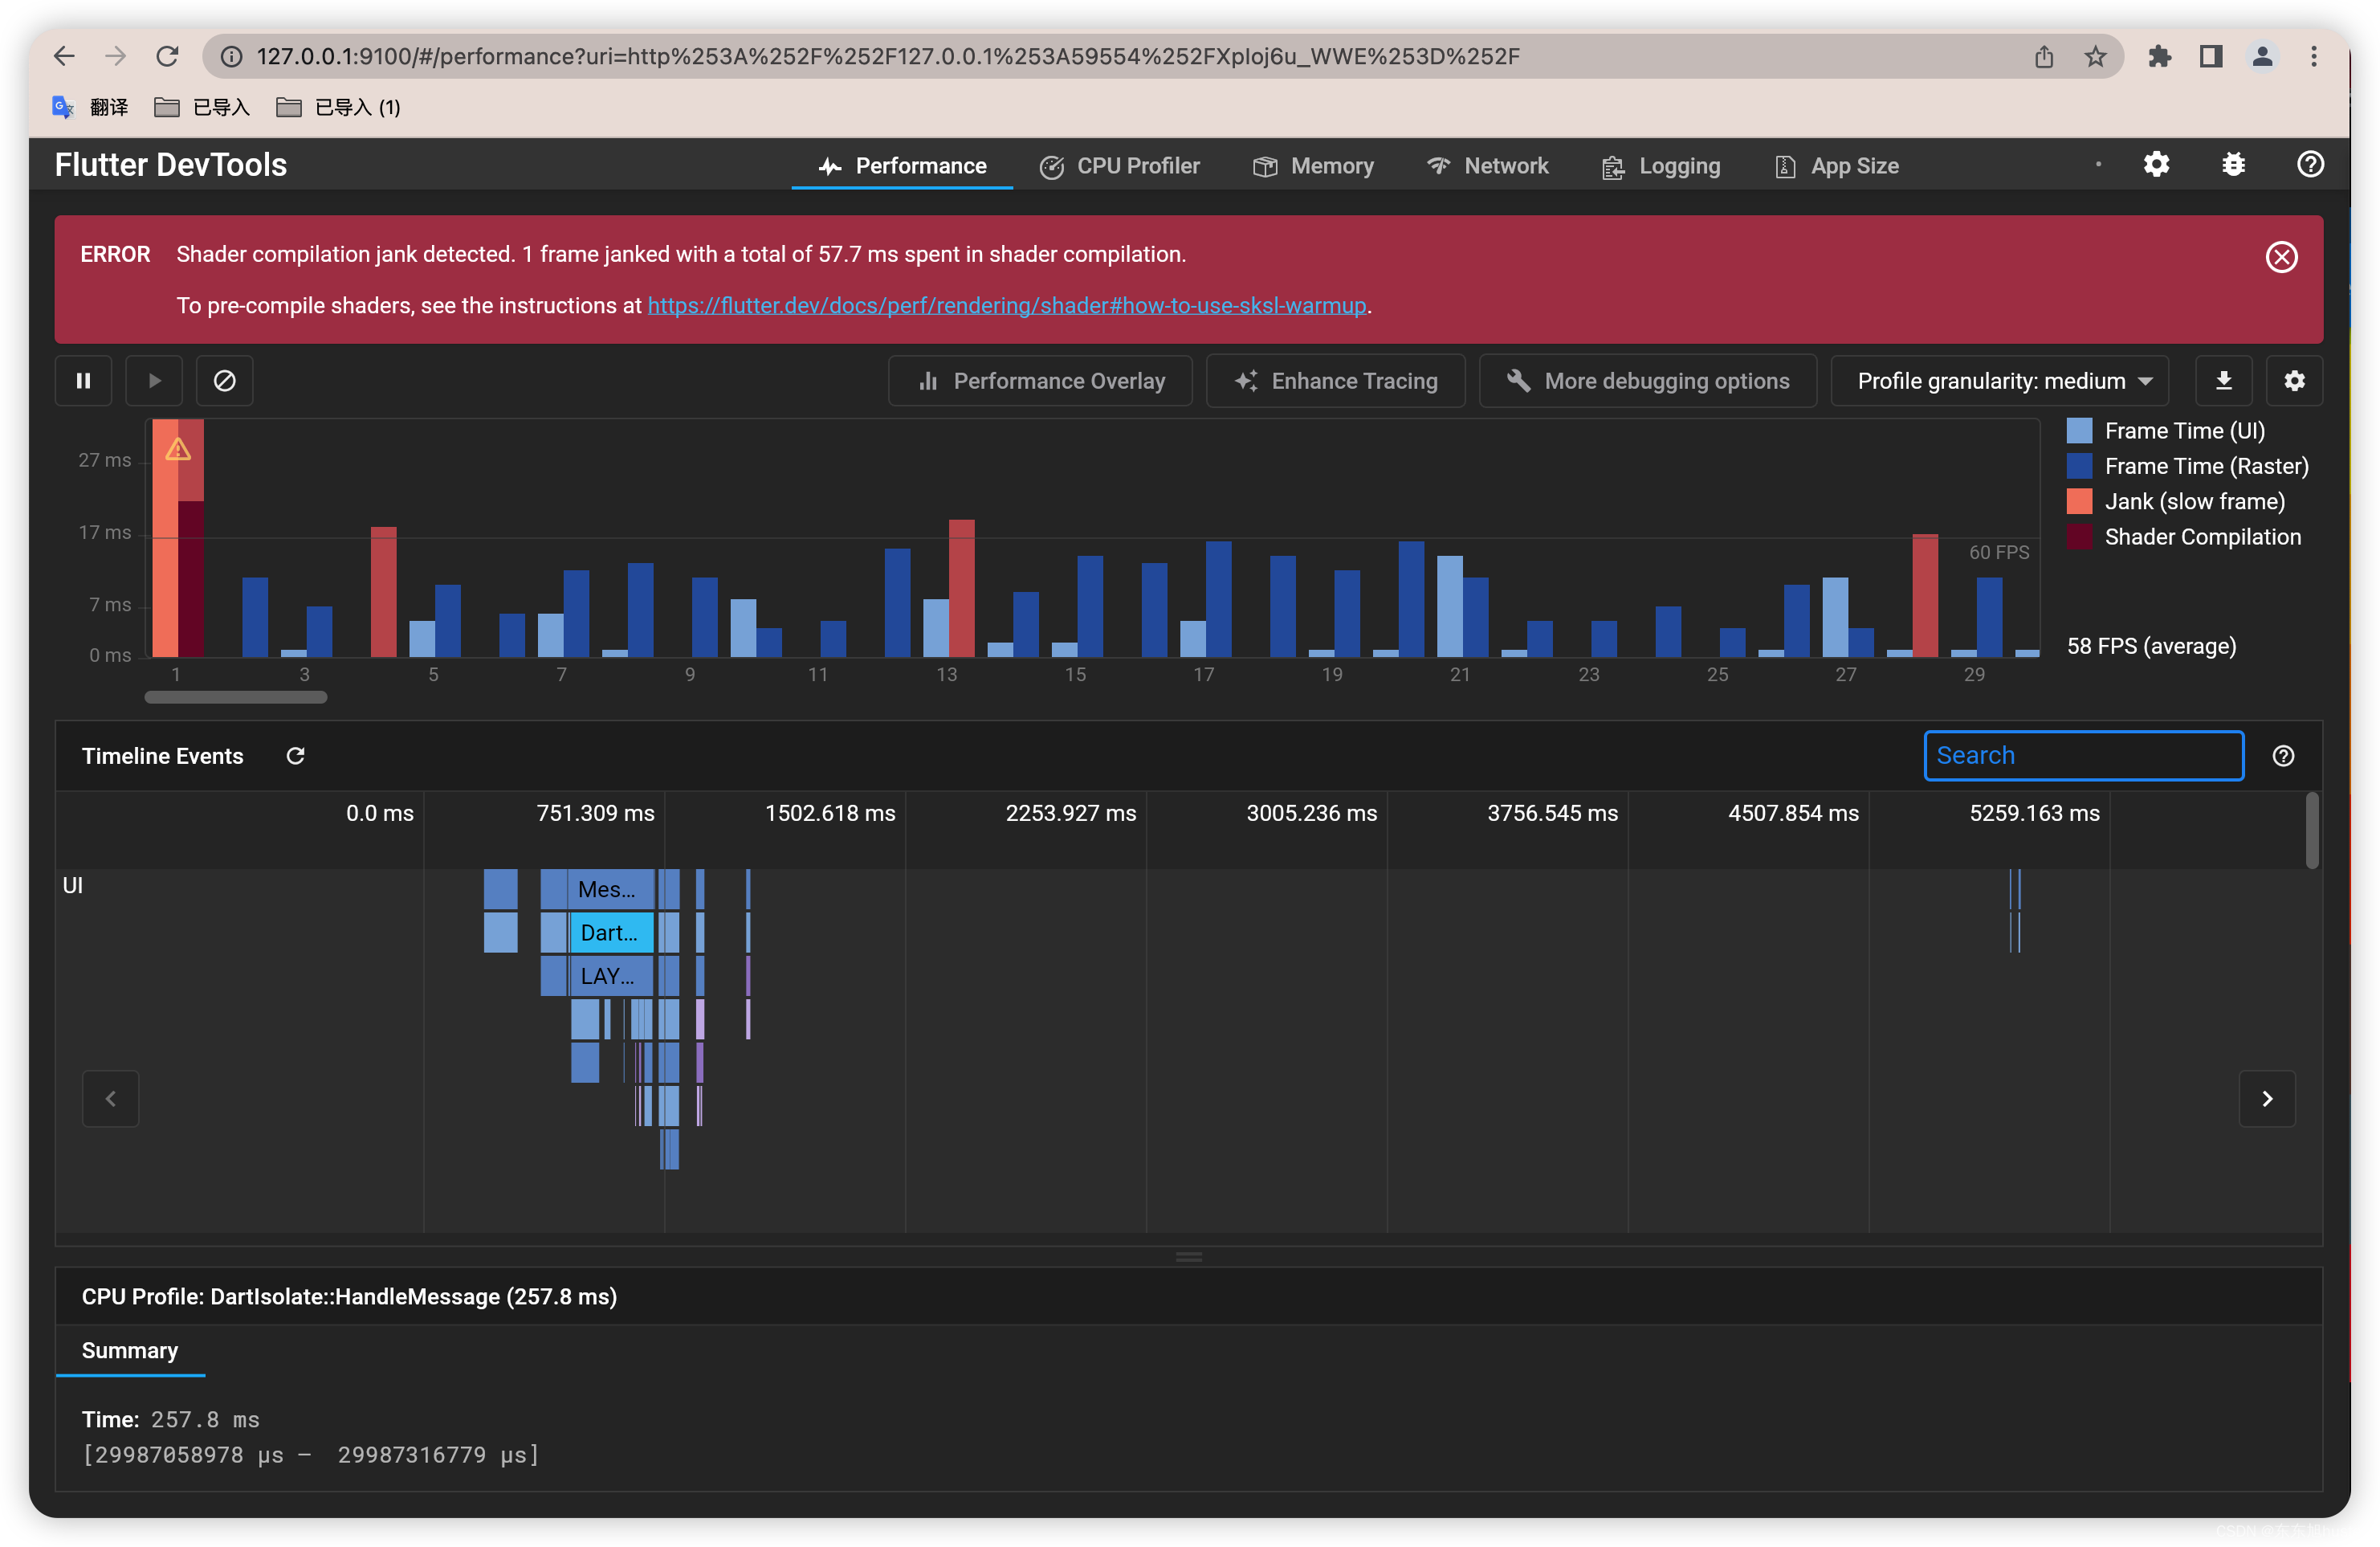Open the Chrome three-dot menu
This screenshot has height=1547, width=2380.
[2313, 57]
